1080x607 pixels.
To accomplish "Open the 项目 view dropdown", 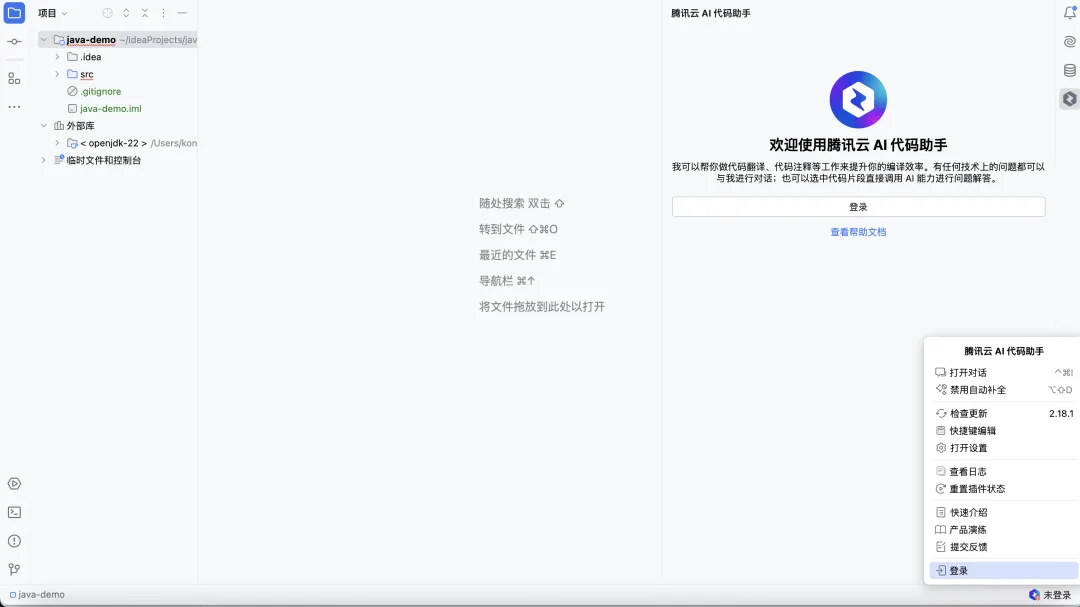I will tap(52, 13).
